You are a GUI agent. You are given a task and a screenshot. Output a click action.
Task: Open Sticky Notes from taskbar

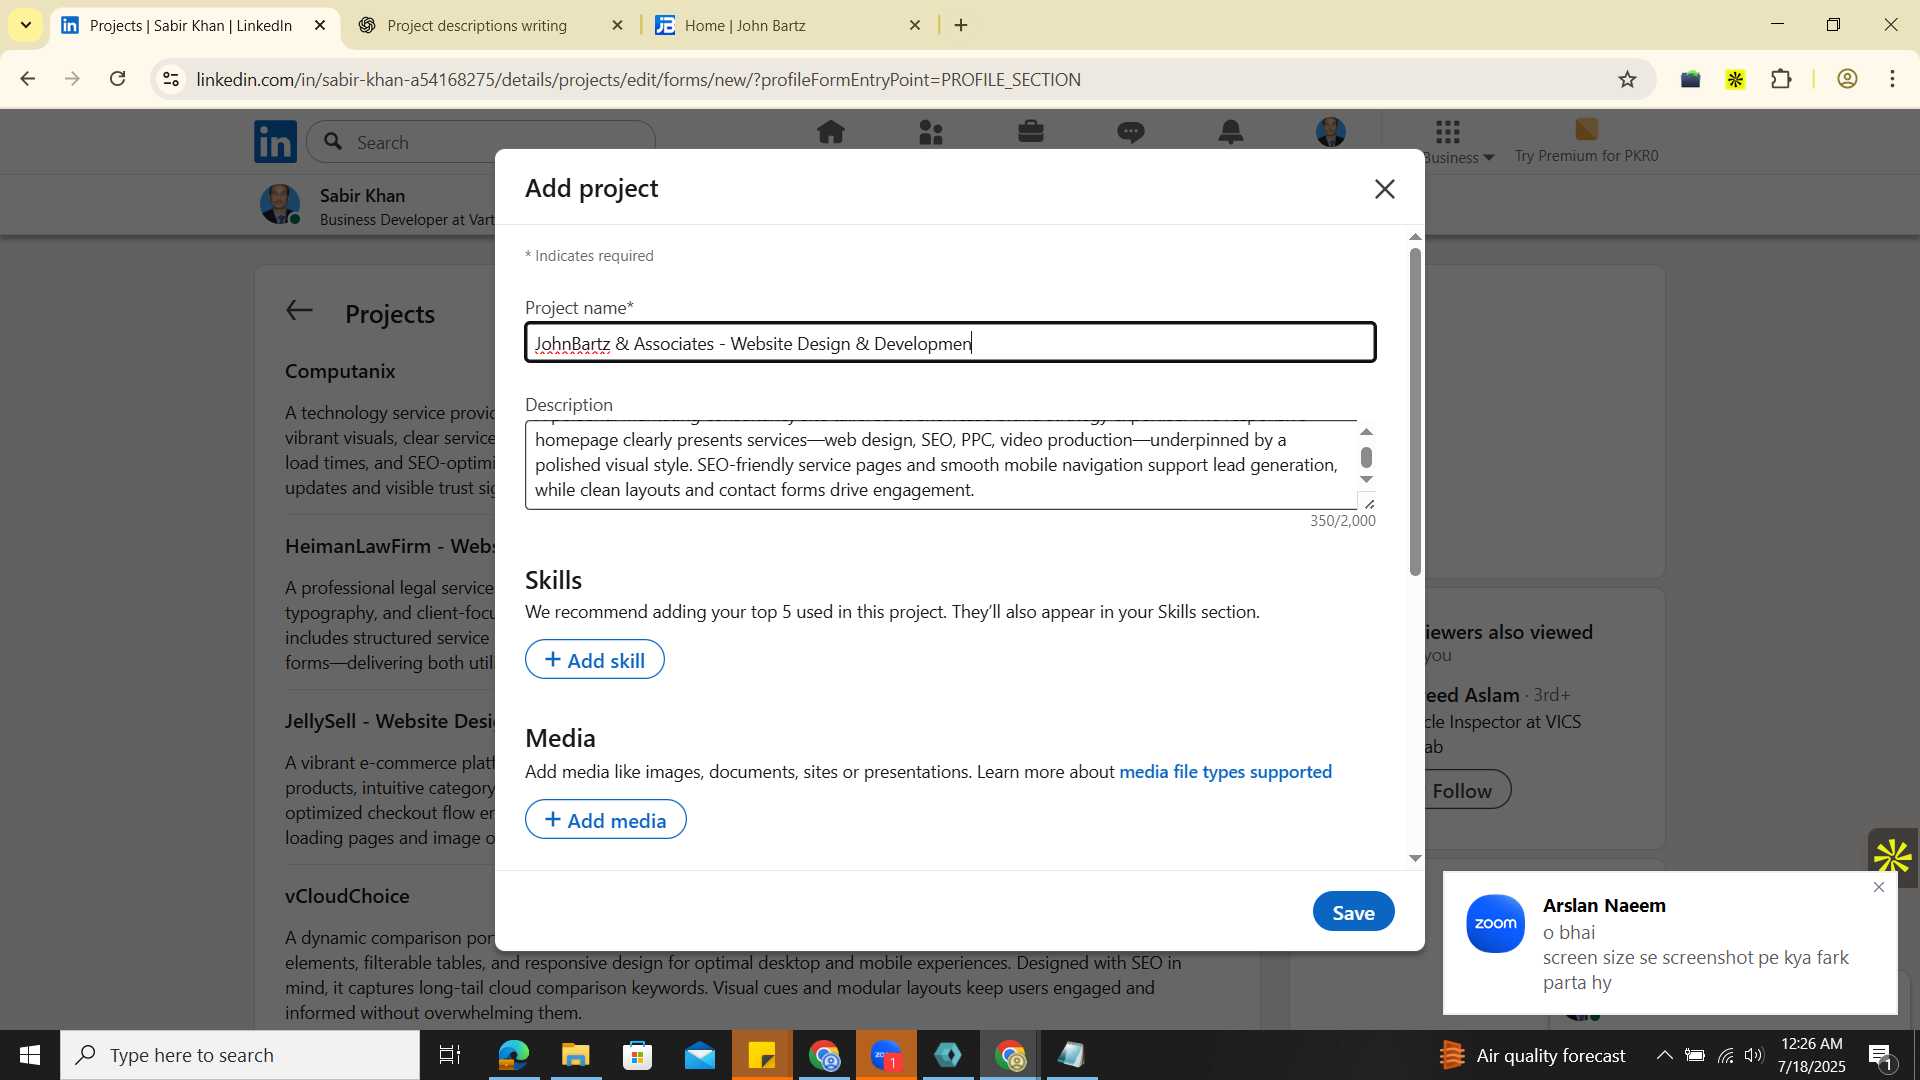point(762,1055)
